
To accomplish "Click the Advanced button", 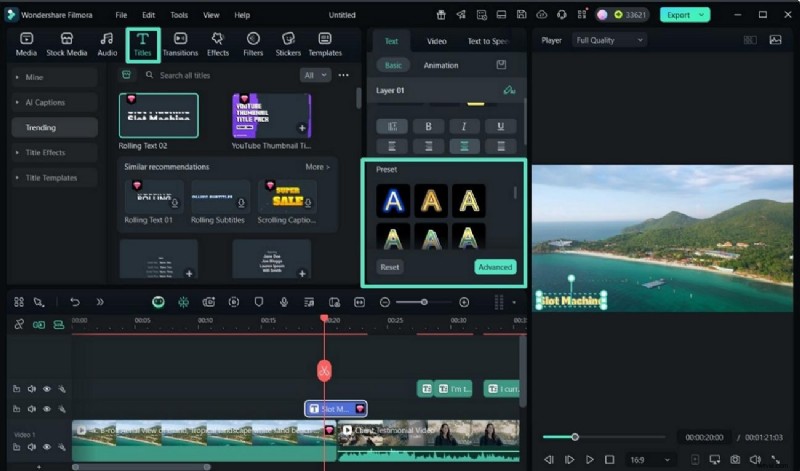I will click(x=495, y=267).
